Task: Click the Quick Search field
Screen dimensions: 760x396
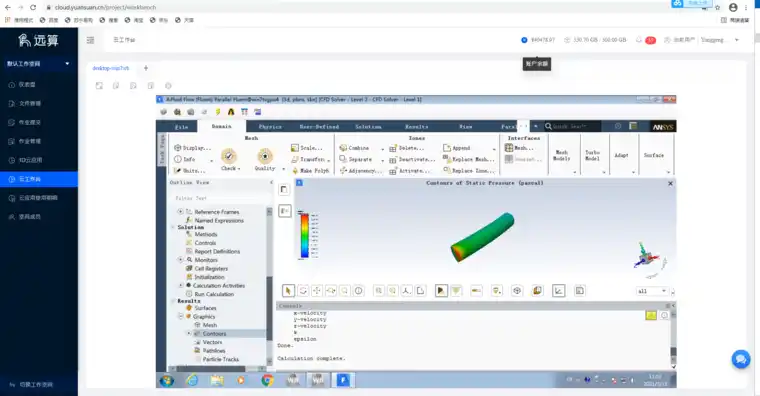Action: (x=572, y=126)
